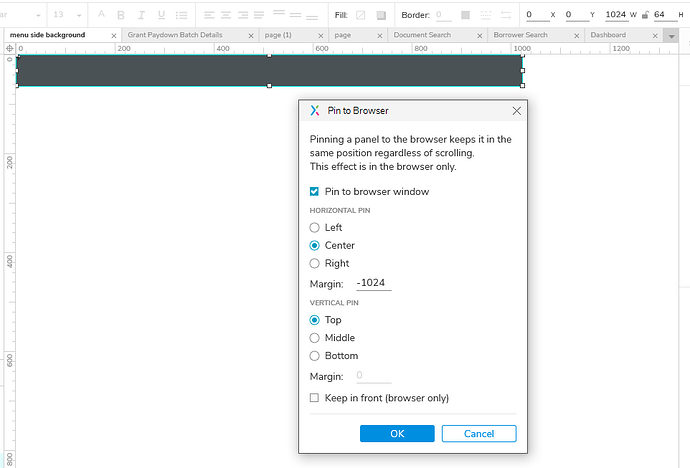Click the width field showing 1024
Image resolution: width=690 pixels, height=468 pixels.
[x=616, y=15]
